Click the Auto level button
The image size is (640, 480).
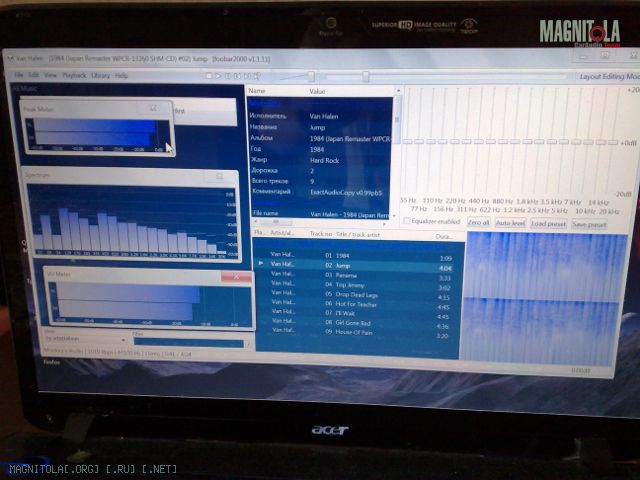coord(511,223)
